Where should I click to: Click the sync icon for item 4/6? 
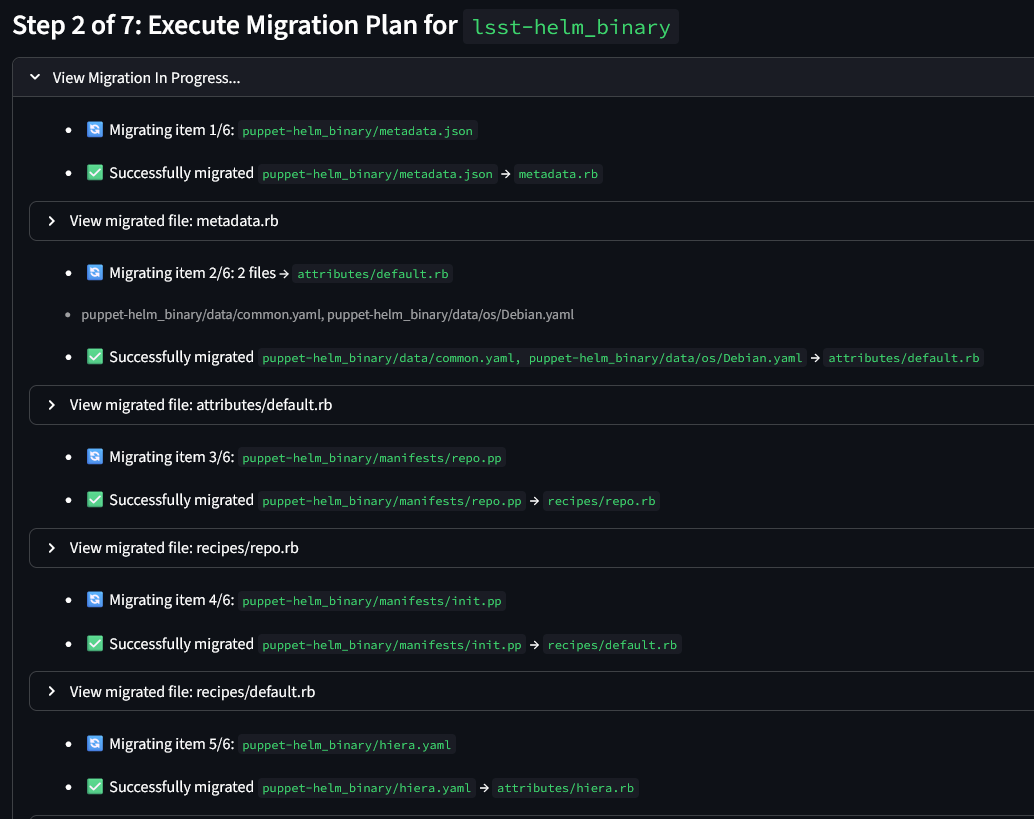click(x=95, y=600)
